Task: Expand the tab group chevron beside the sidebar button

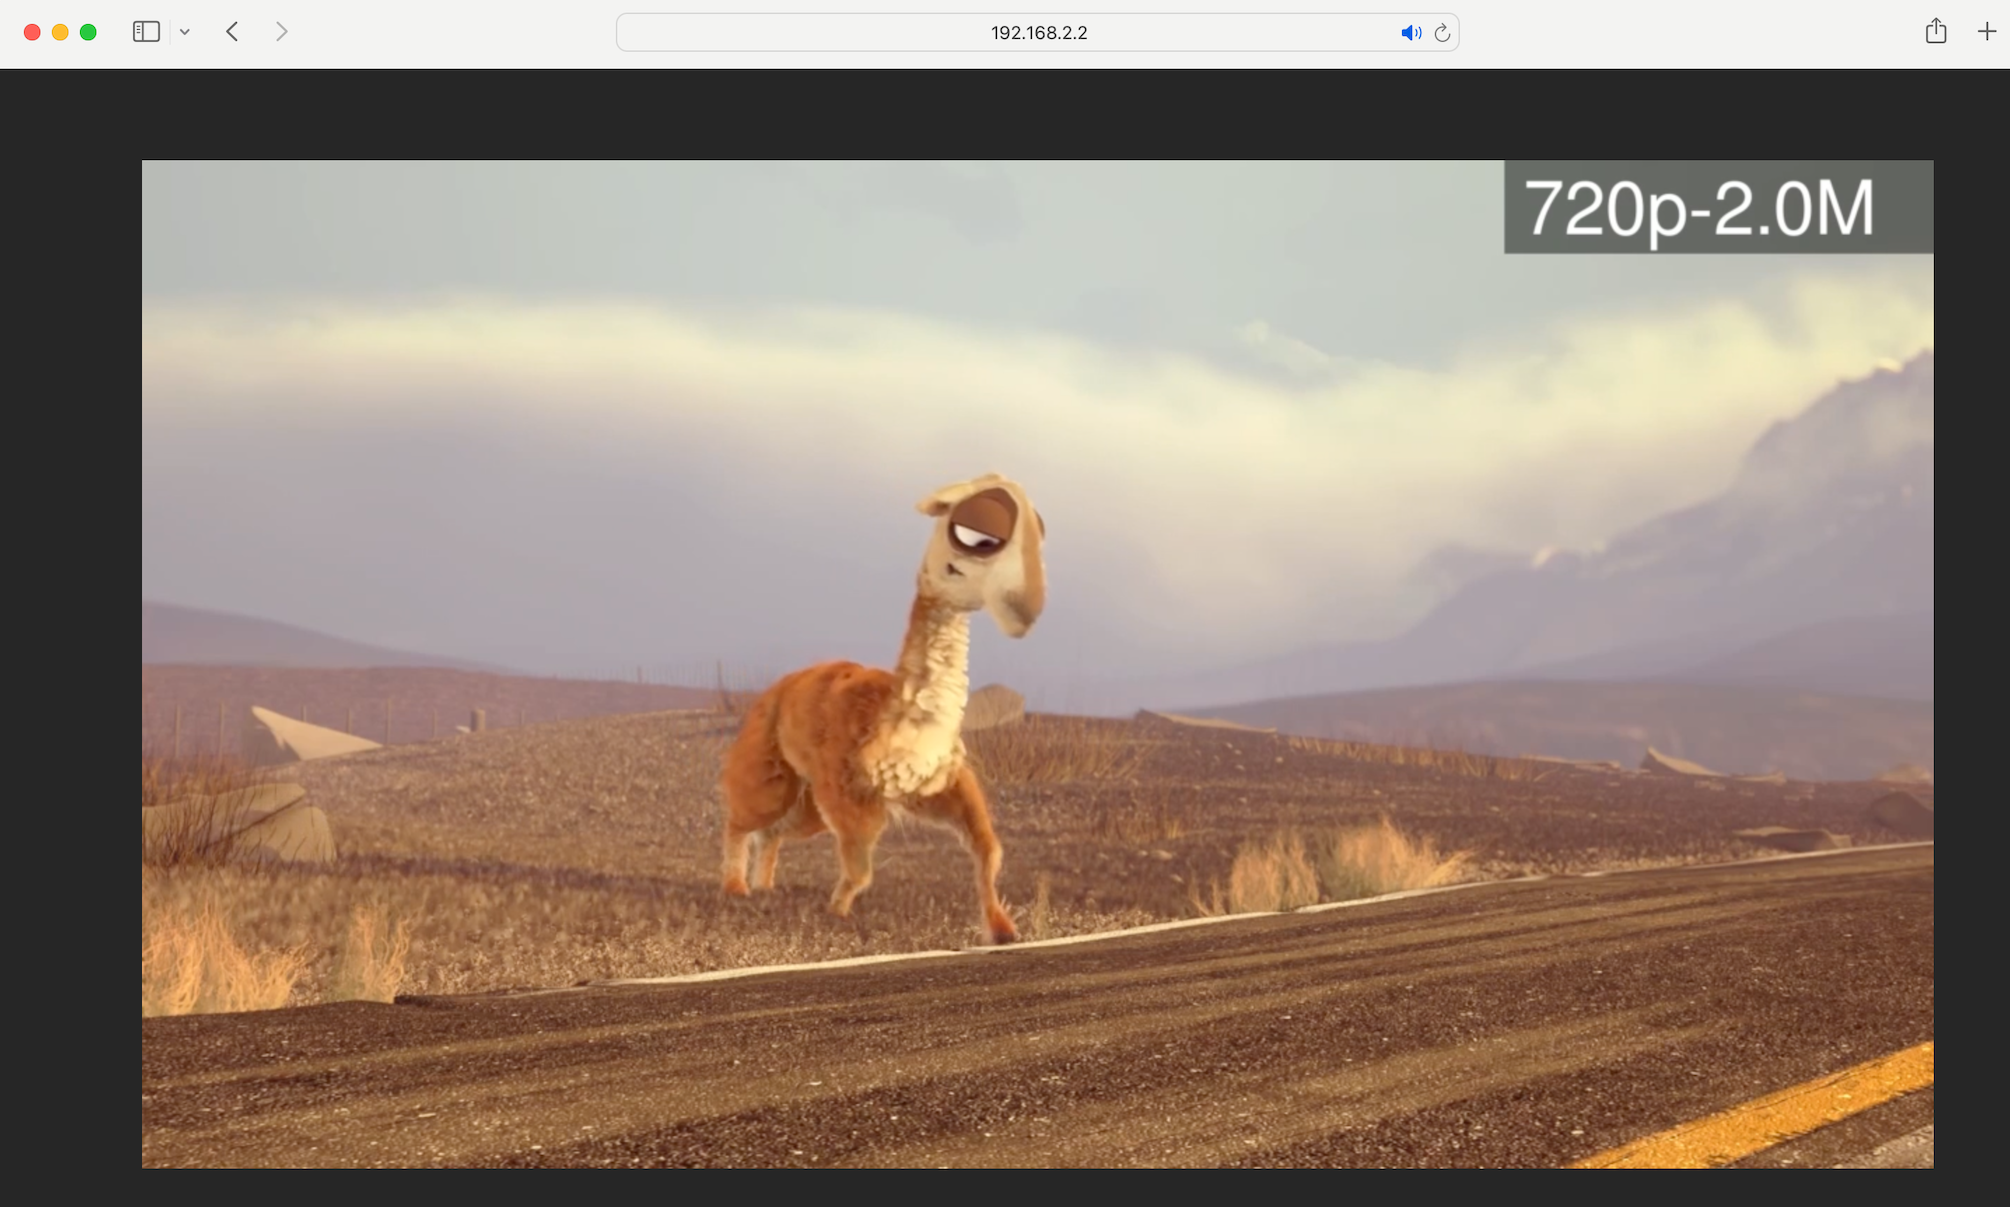Action: [x=184, y=31]
